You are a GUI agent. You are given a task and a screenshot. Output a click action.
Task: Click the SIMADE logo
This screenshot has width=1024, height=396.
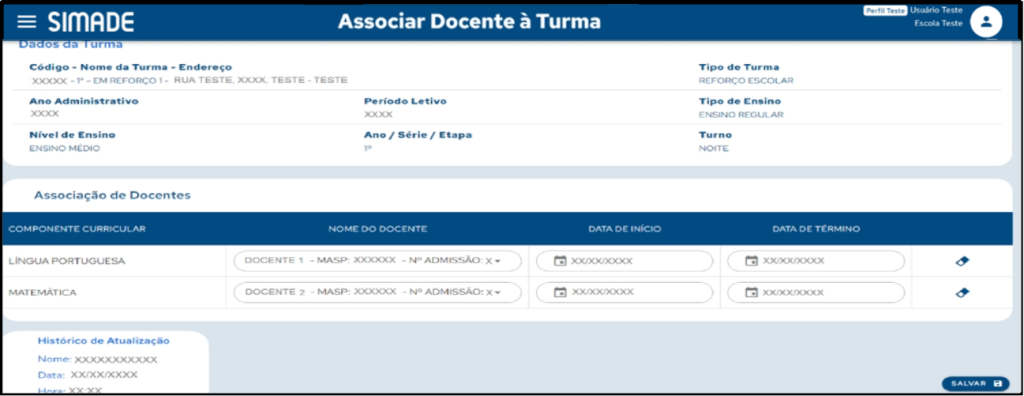pyautogui.click(x=91, y=22)
